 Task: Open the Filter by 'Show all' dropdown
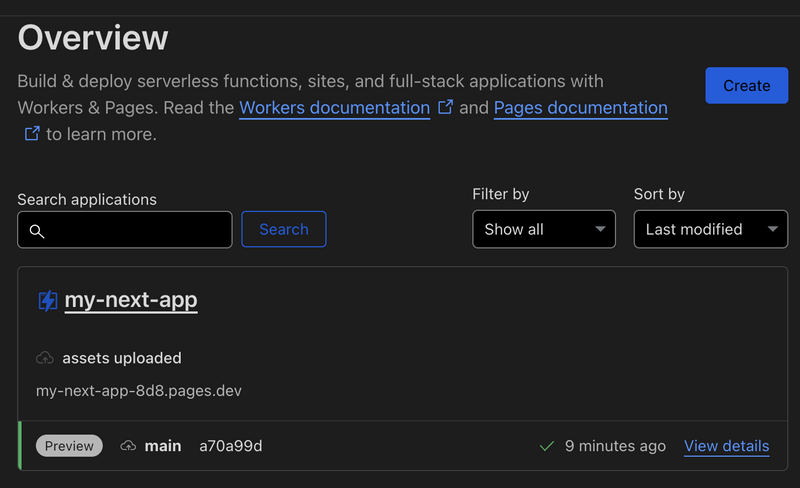544,229
